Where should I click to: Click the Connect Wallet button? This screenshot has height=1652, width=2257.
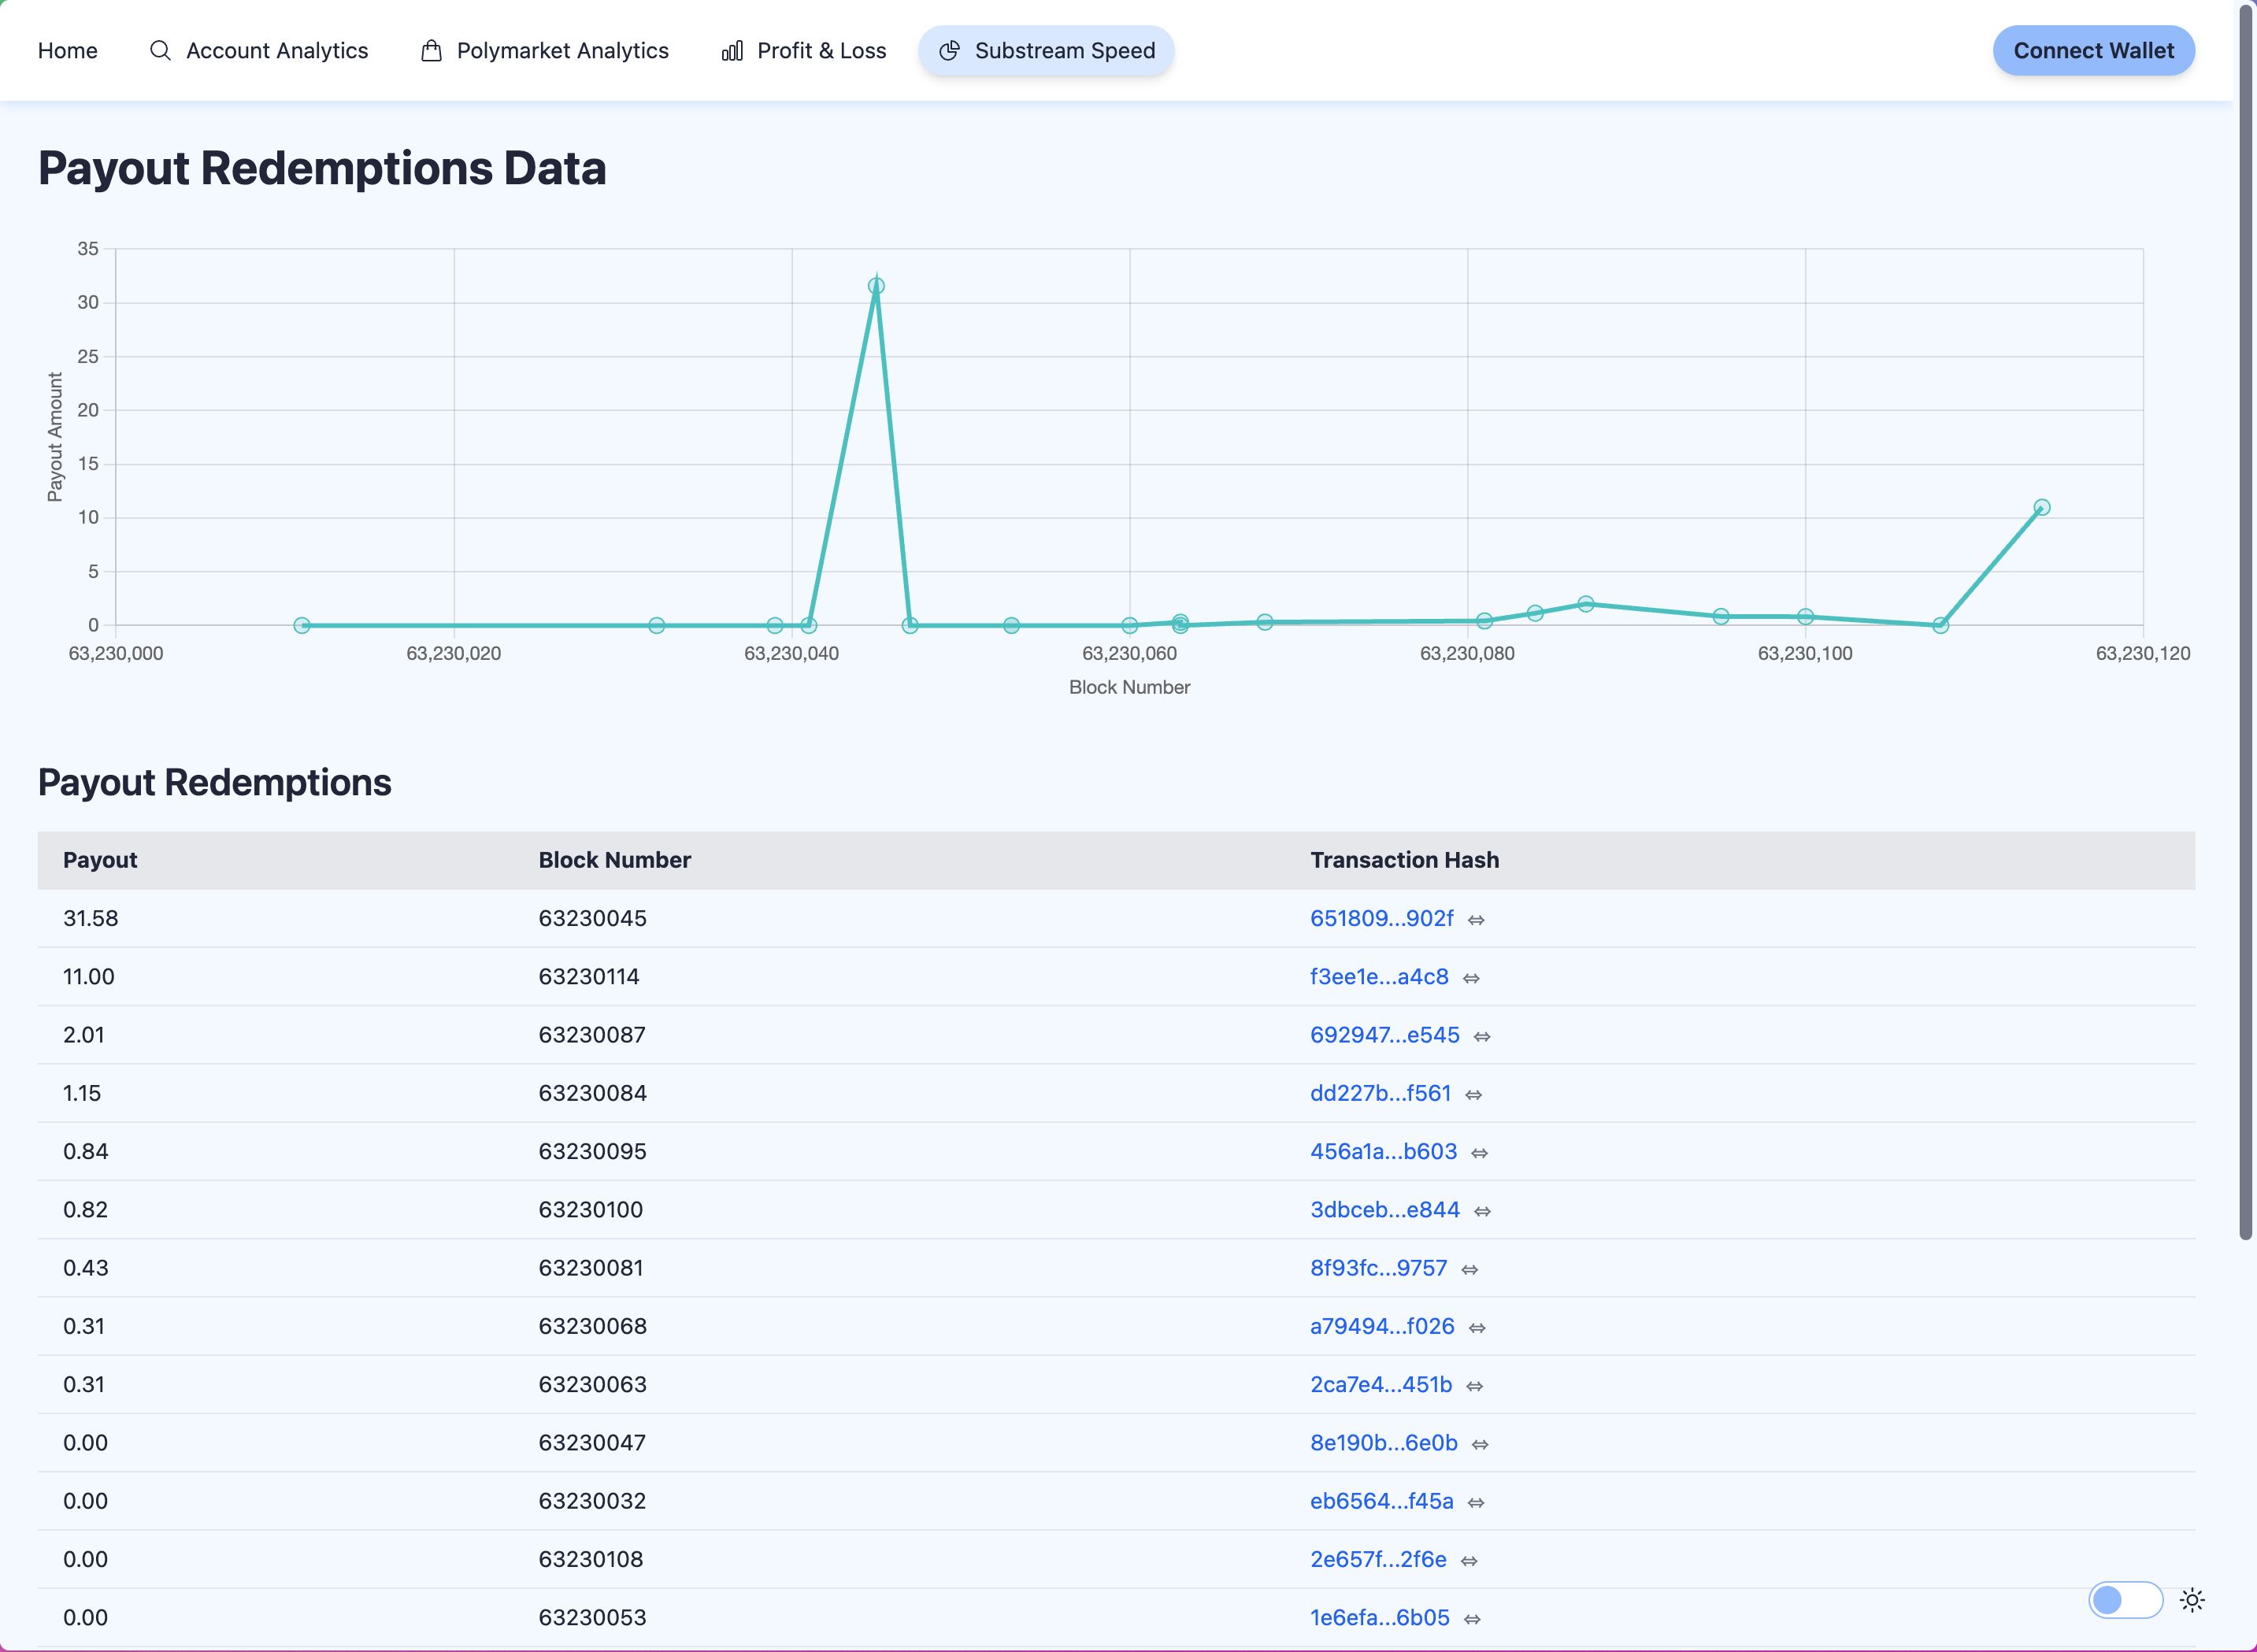coord(2093,50)
